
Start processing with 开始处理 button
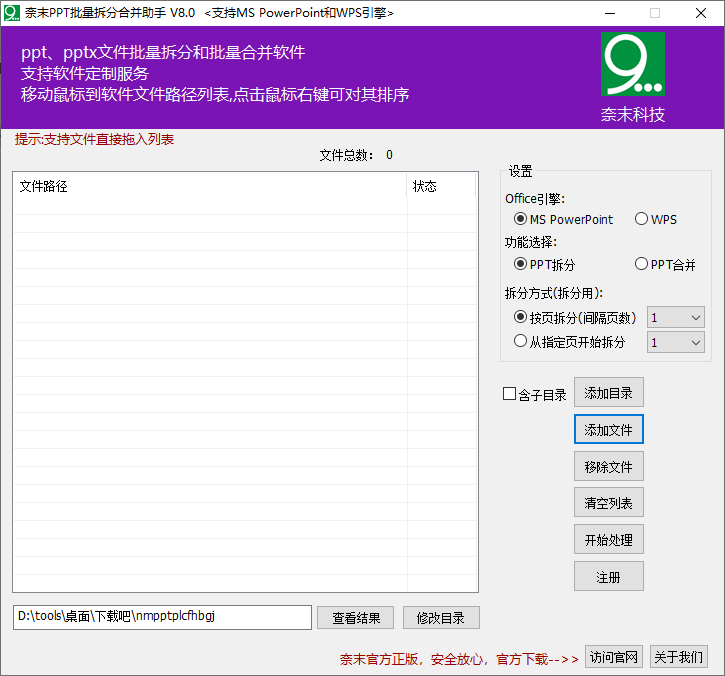[608, 540]
